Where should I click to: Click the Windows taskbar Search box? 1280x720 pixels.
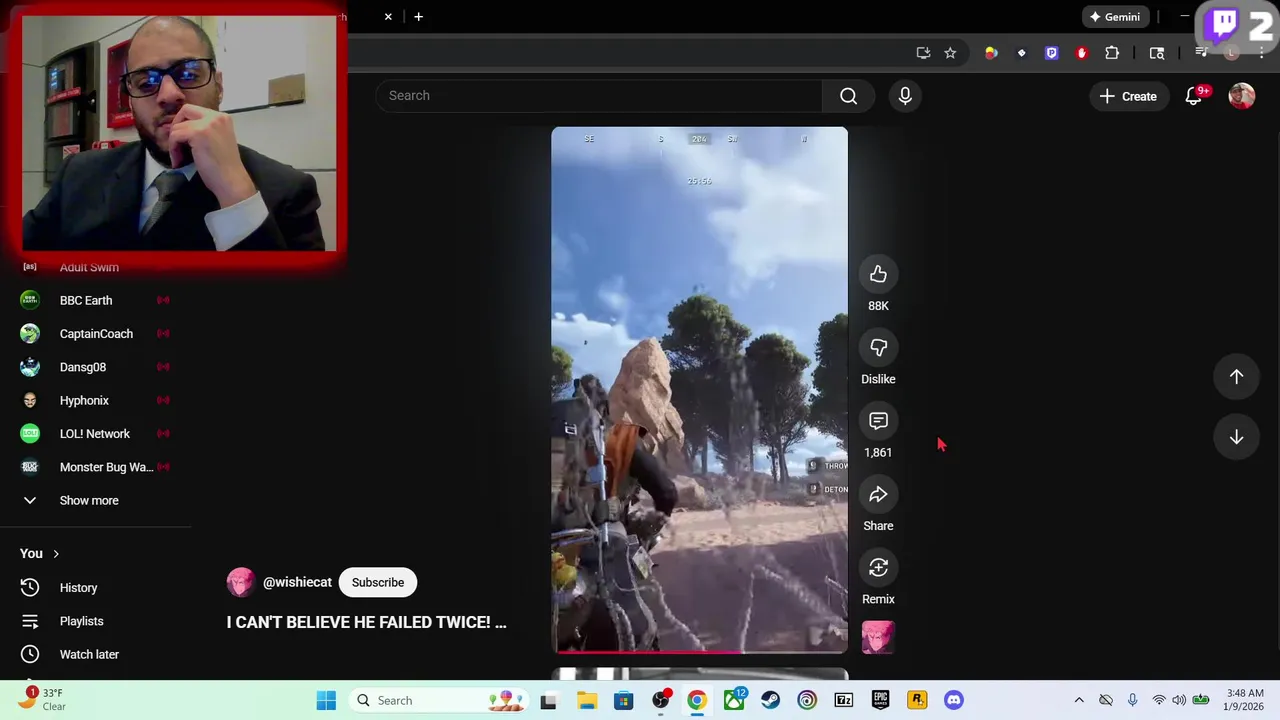[x=440, y=701]
